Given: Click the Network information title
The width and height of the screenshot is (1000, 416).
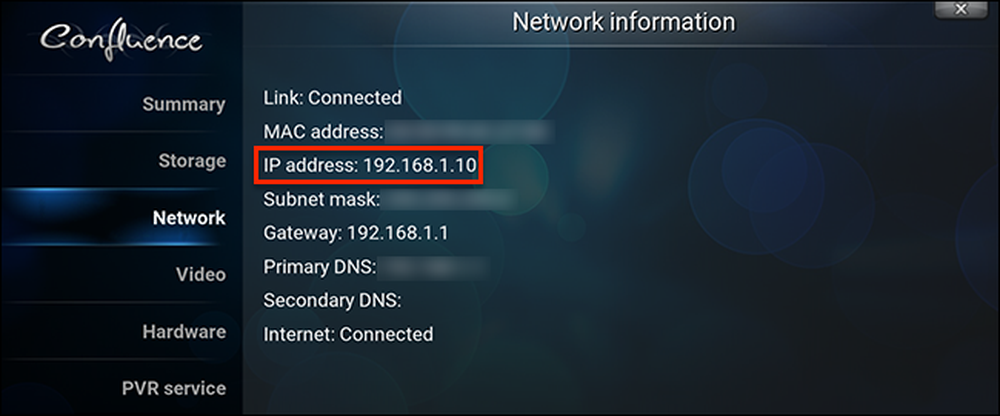Looking at the screenshot, I should click(x=624, y=22).
